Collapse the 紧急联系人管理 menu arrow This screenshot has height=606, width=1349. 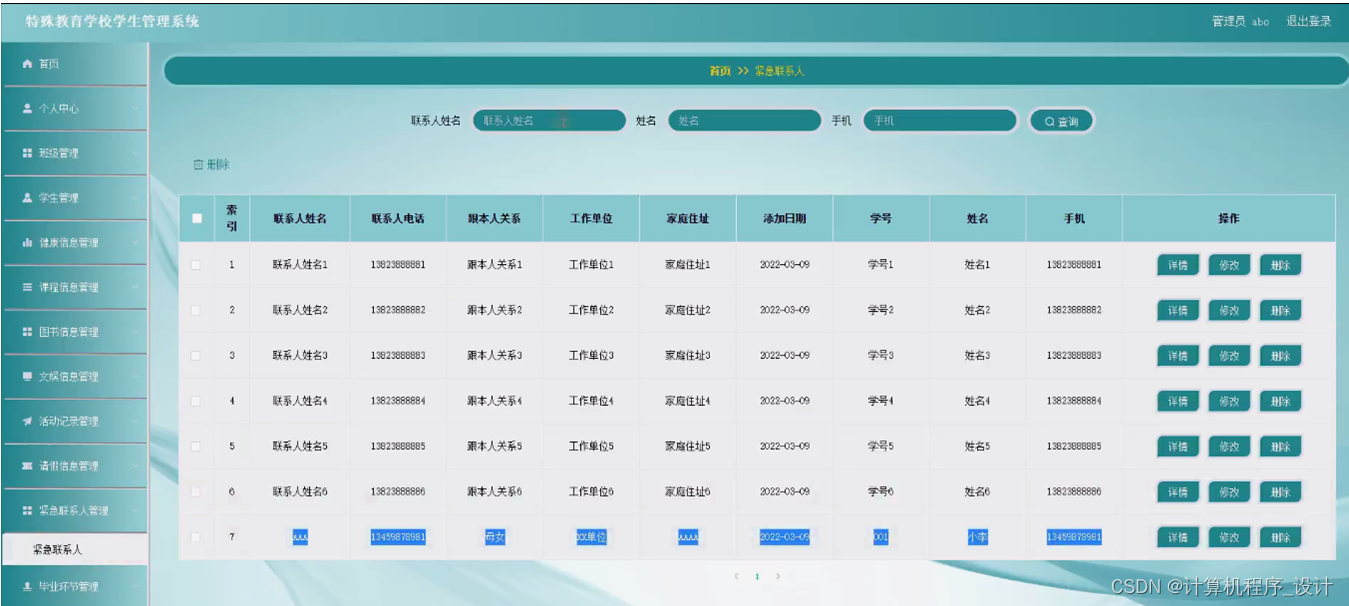[134, 511]
